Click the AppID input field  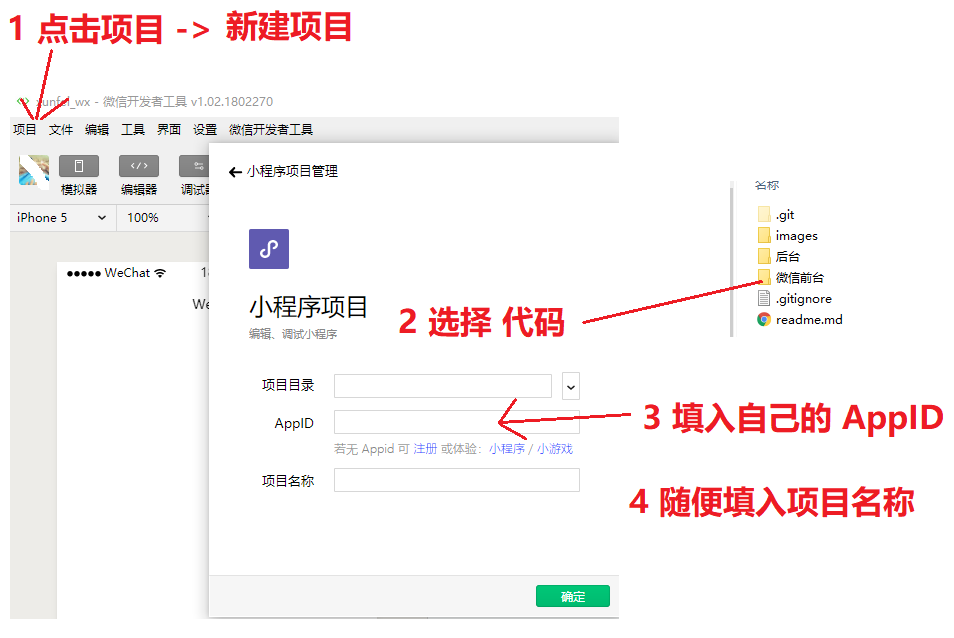[x=456, y=422]
